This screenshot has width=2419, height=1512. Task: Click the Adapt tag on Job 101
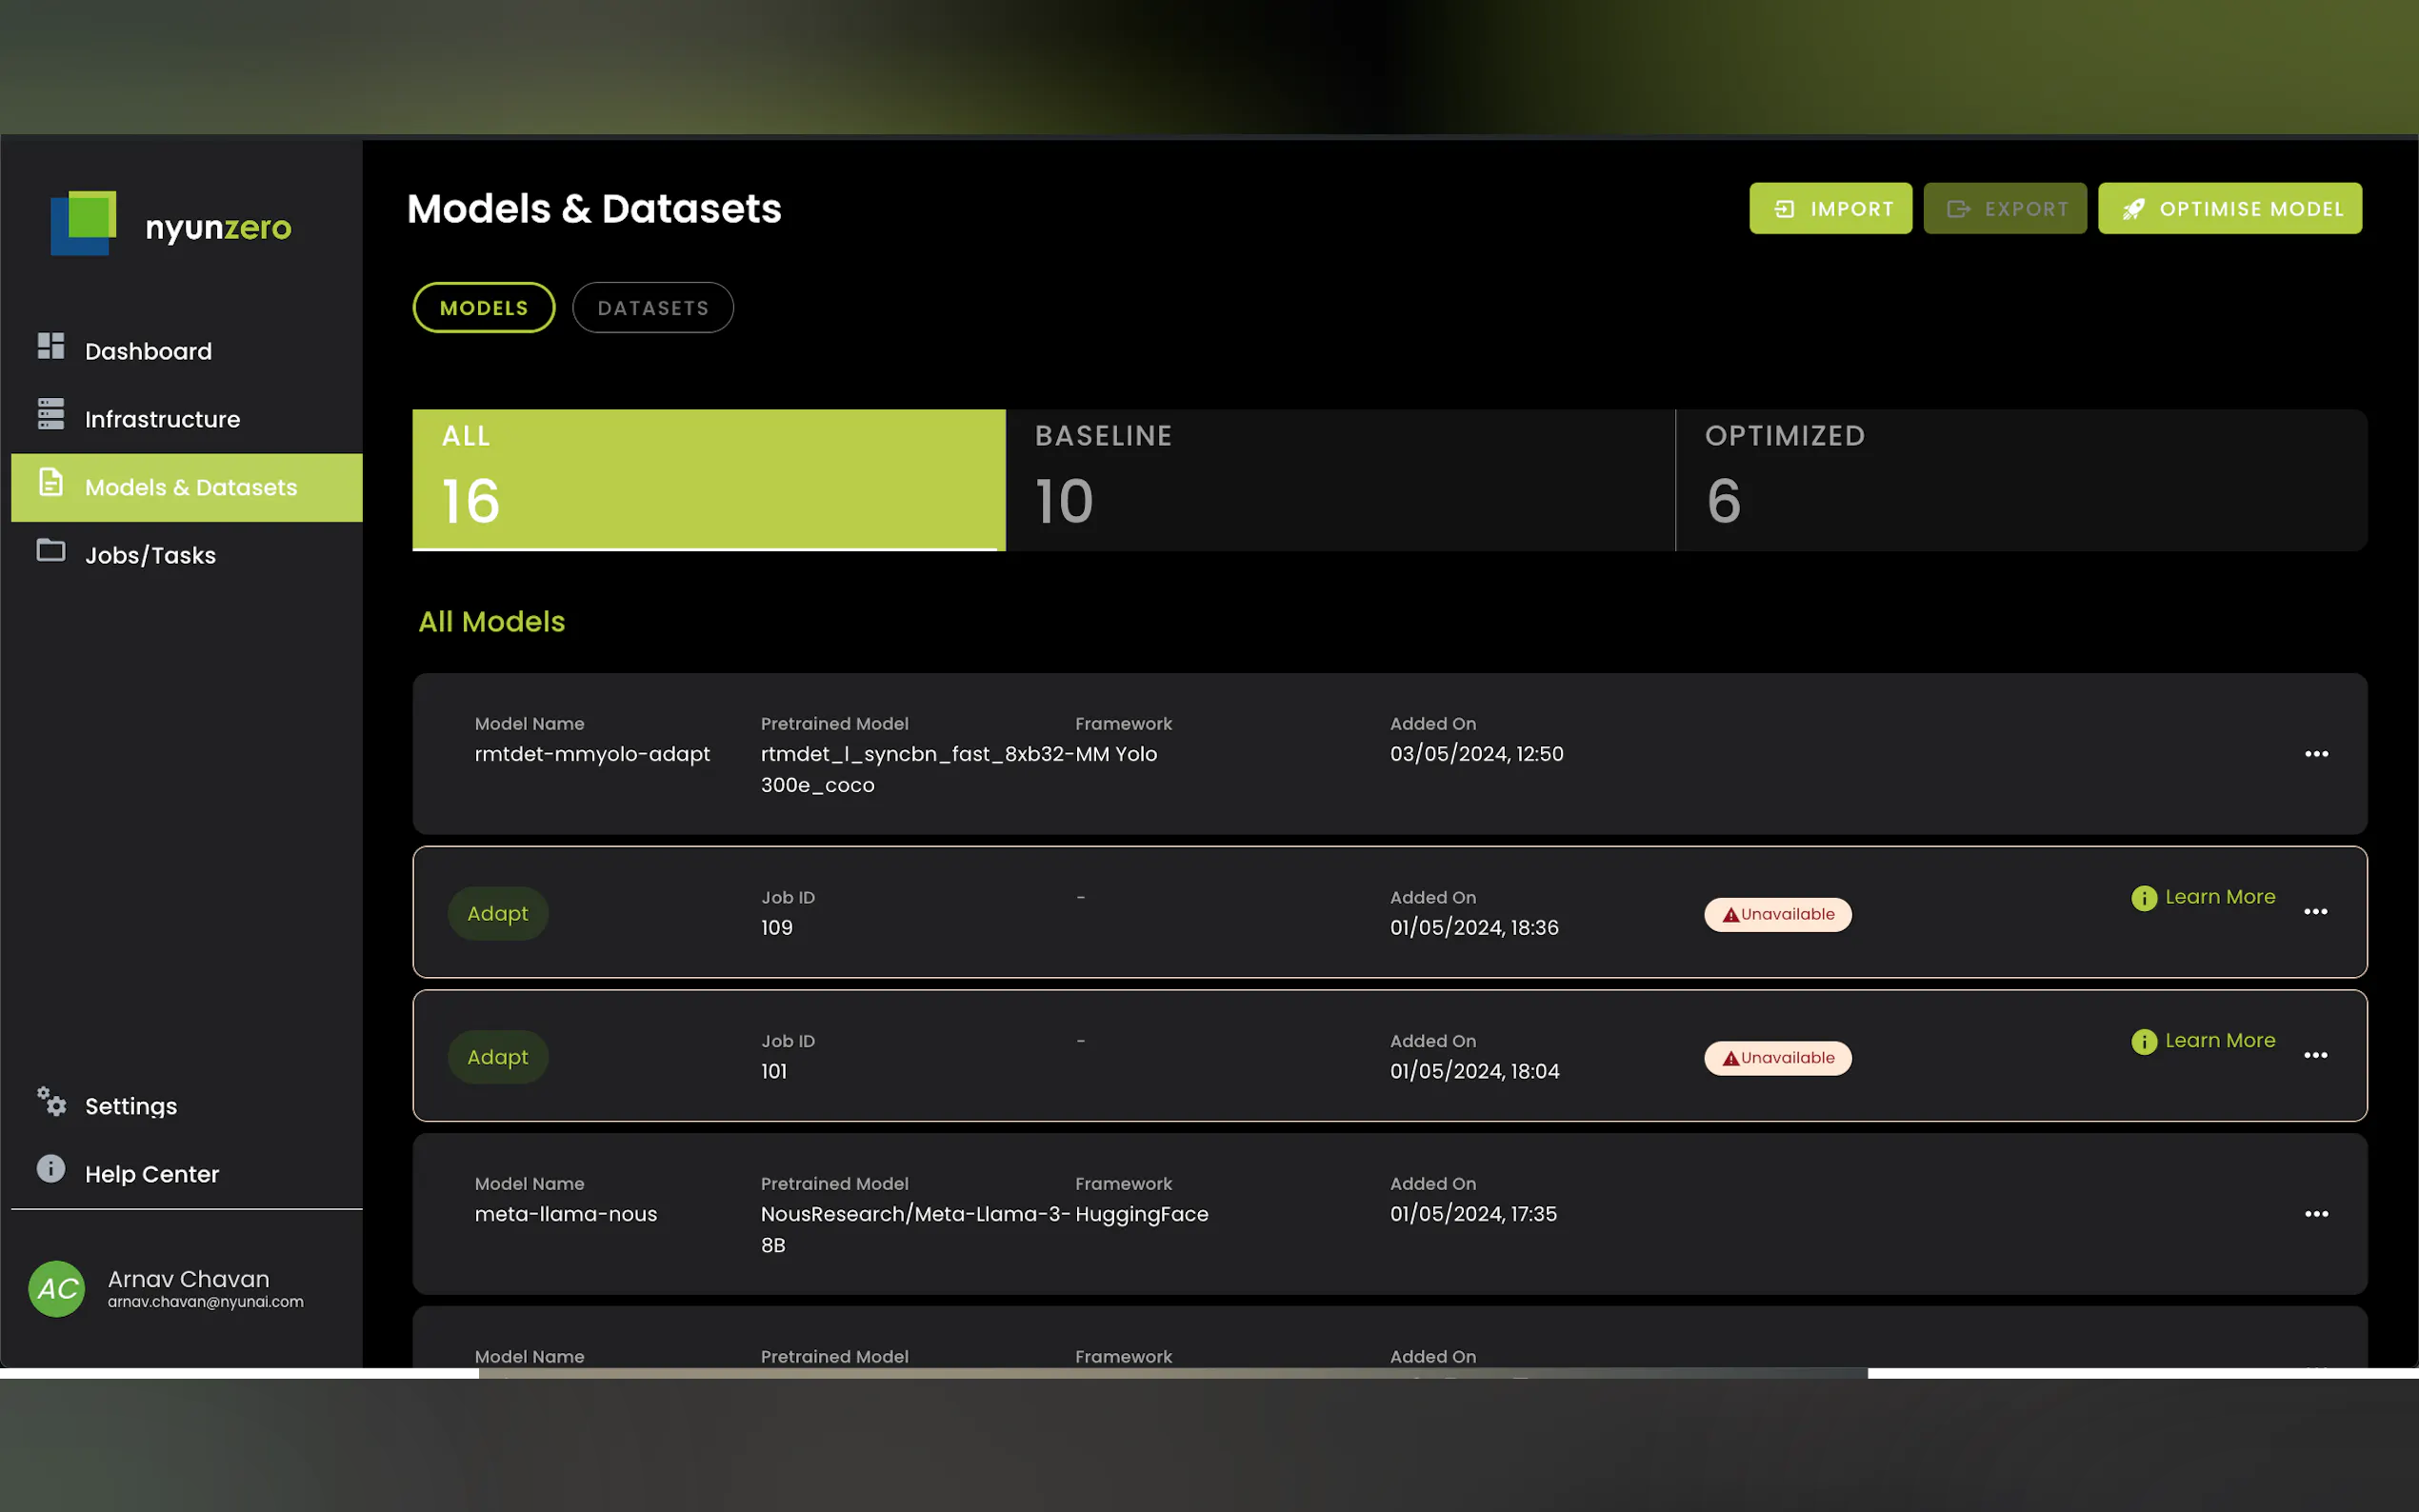(497, 1057)
